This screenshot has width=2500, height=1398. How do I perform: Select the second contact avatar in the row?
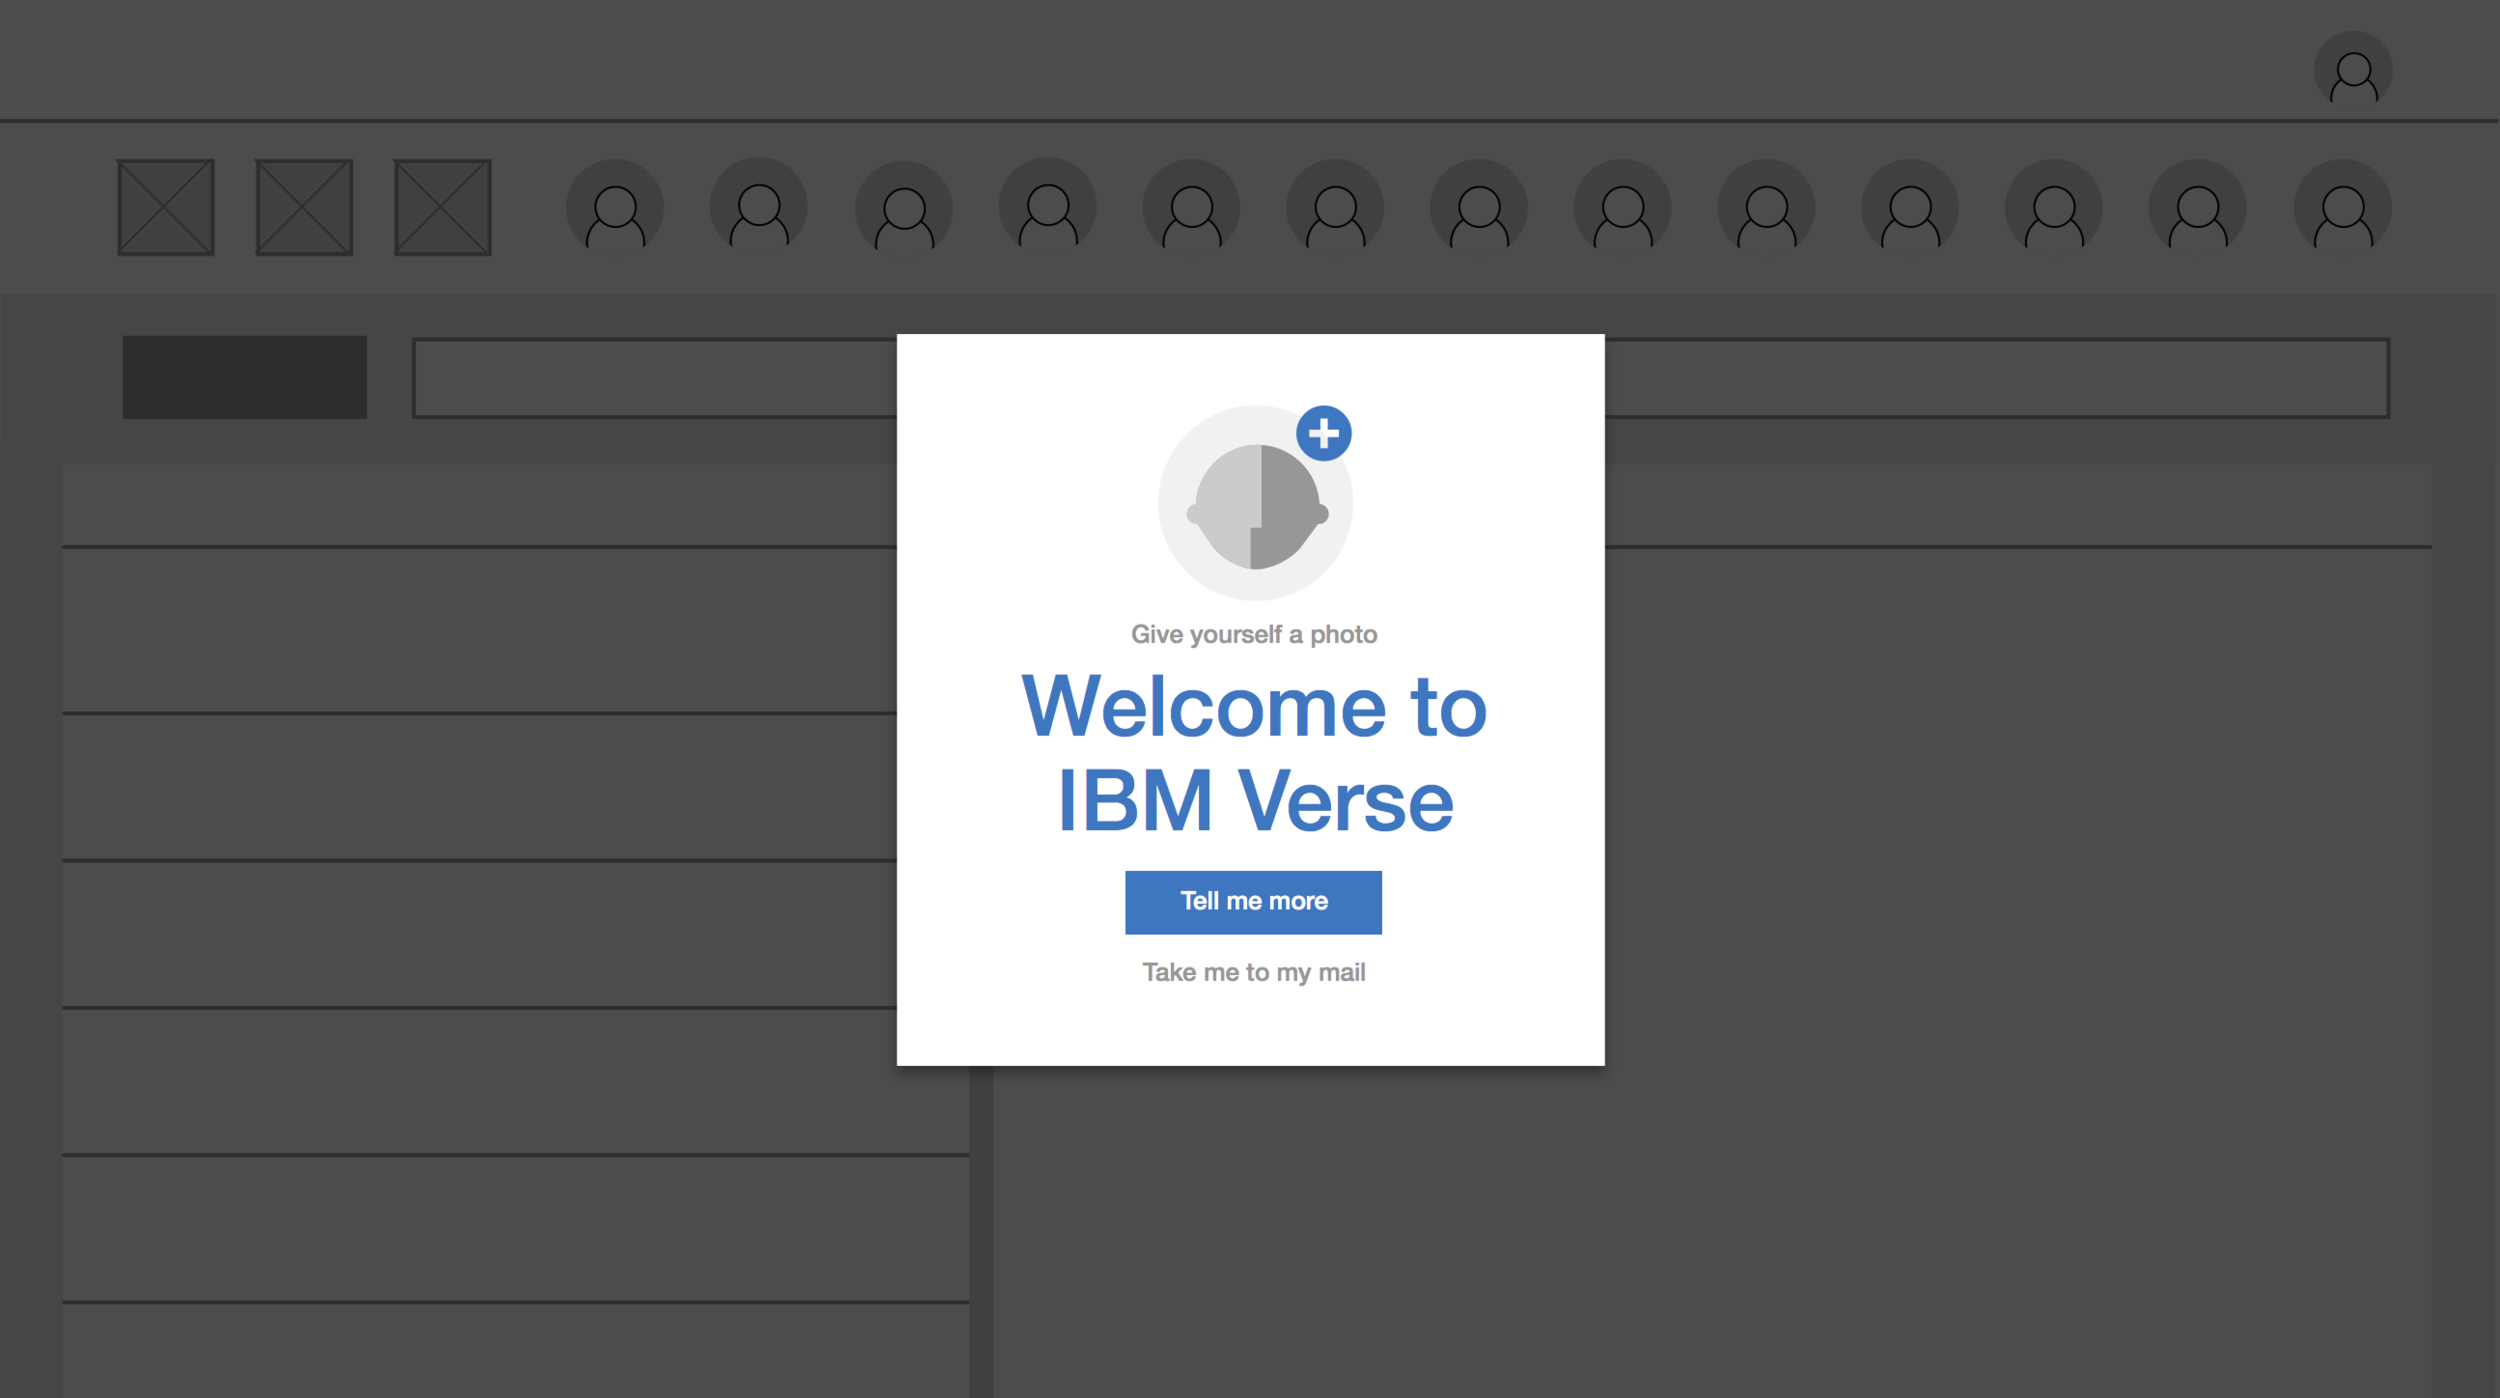pos(759,207)
